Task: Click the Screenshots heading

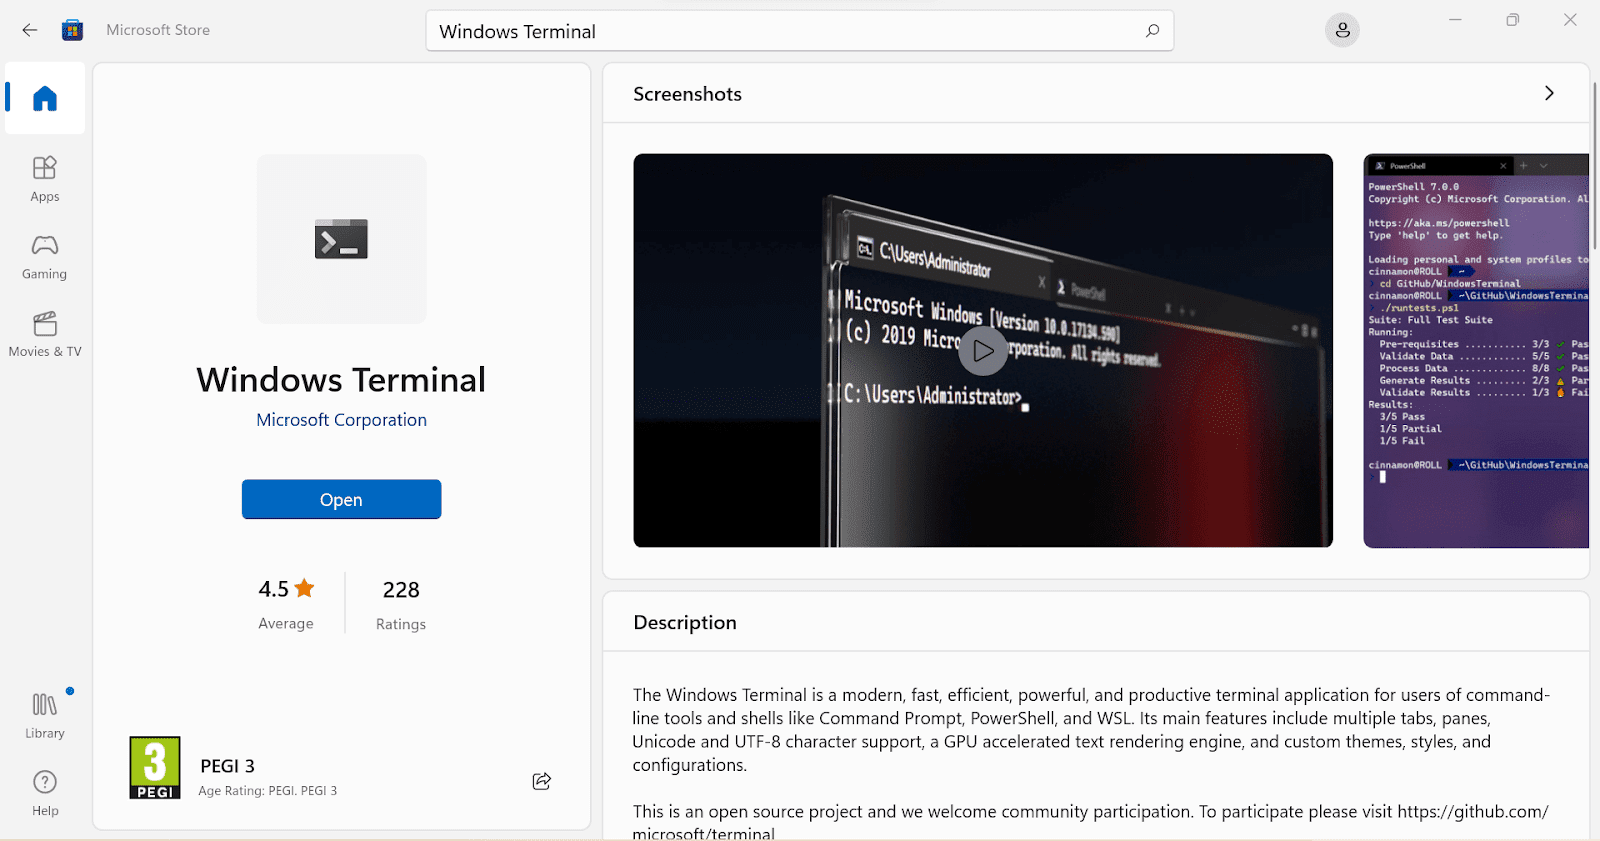Action: point(688,94)
